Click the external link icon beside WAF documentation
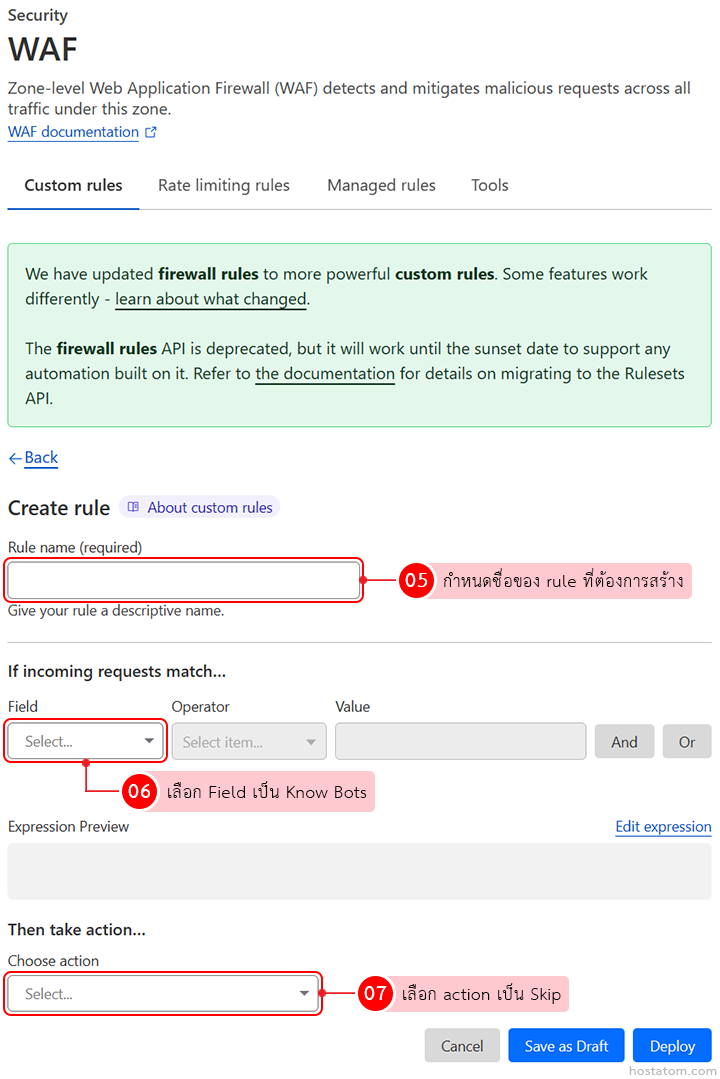This screenshot has height=1079, width=720. (151, 132)
